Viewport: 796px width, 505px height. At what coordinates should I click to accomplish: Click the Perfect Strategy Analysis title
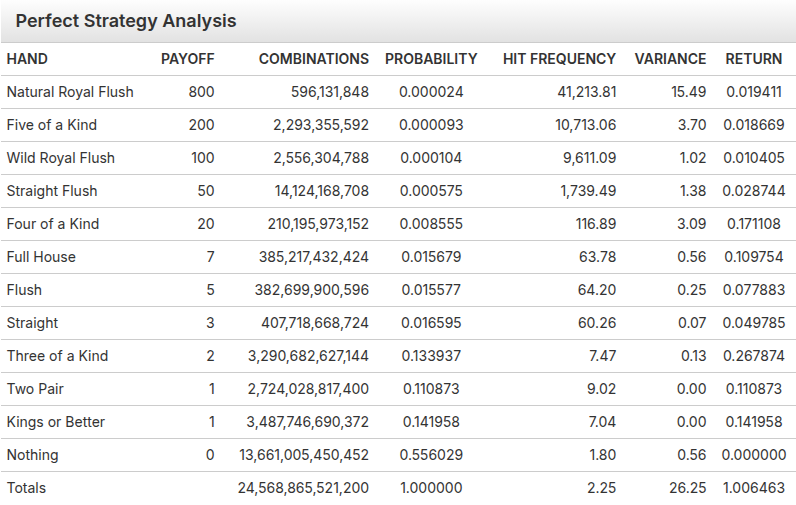(x=126, y=21)
